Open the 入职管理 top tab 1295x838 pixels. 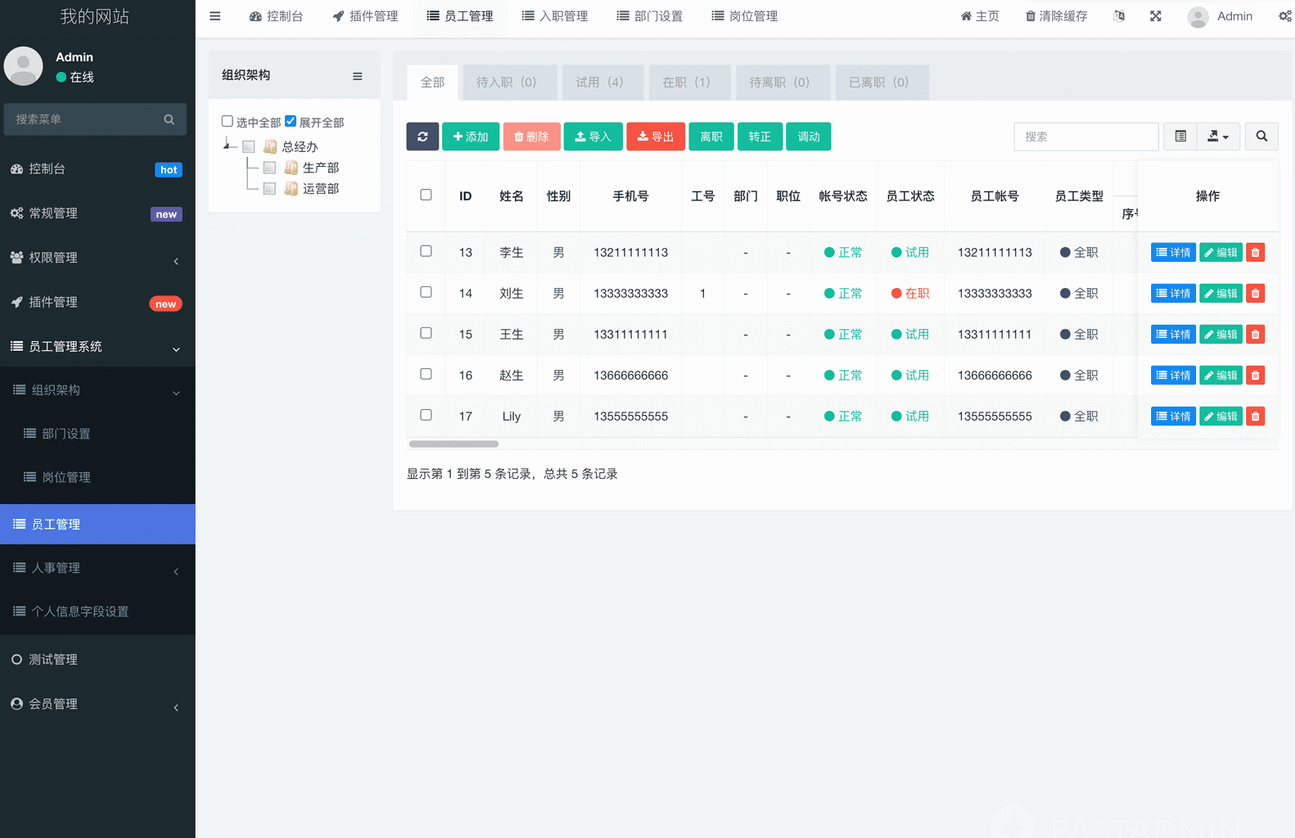(554, 17)
